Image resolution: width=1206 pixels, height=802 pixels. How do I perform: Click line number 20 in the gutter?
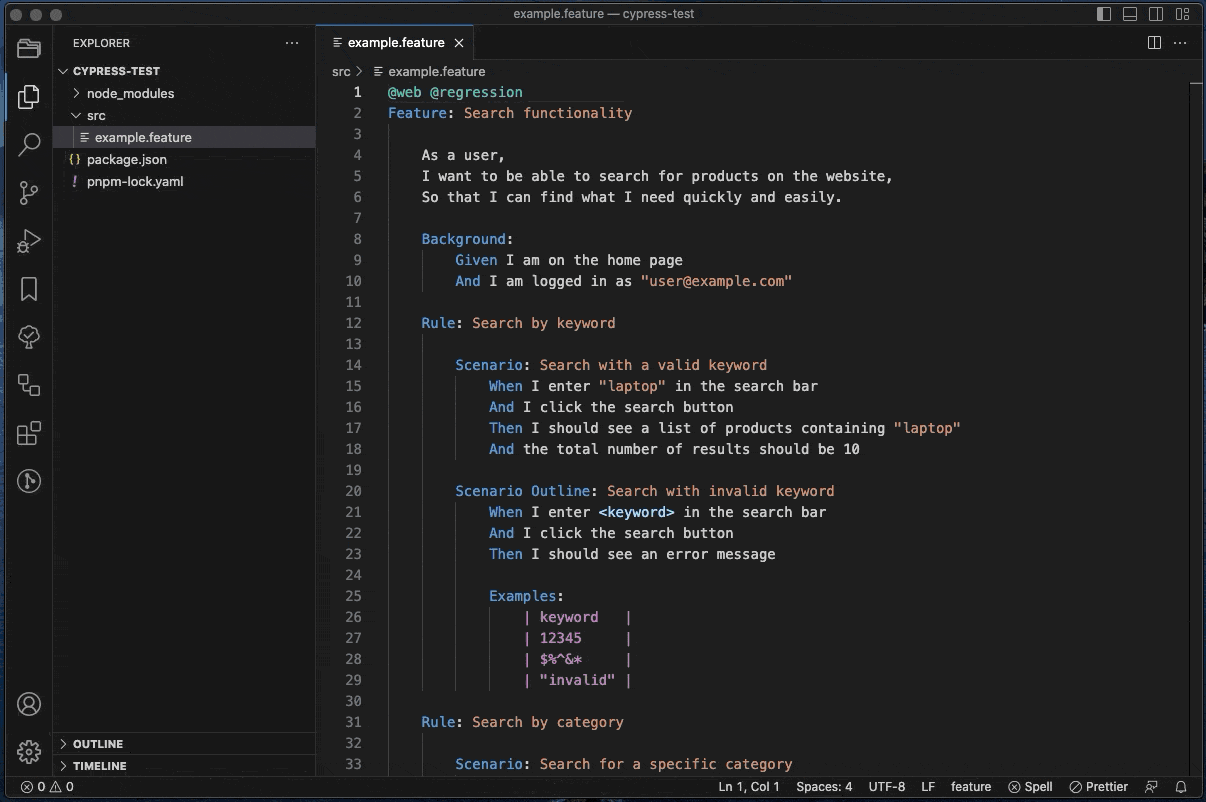(x=352, y=491)
